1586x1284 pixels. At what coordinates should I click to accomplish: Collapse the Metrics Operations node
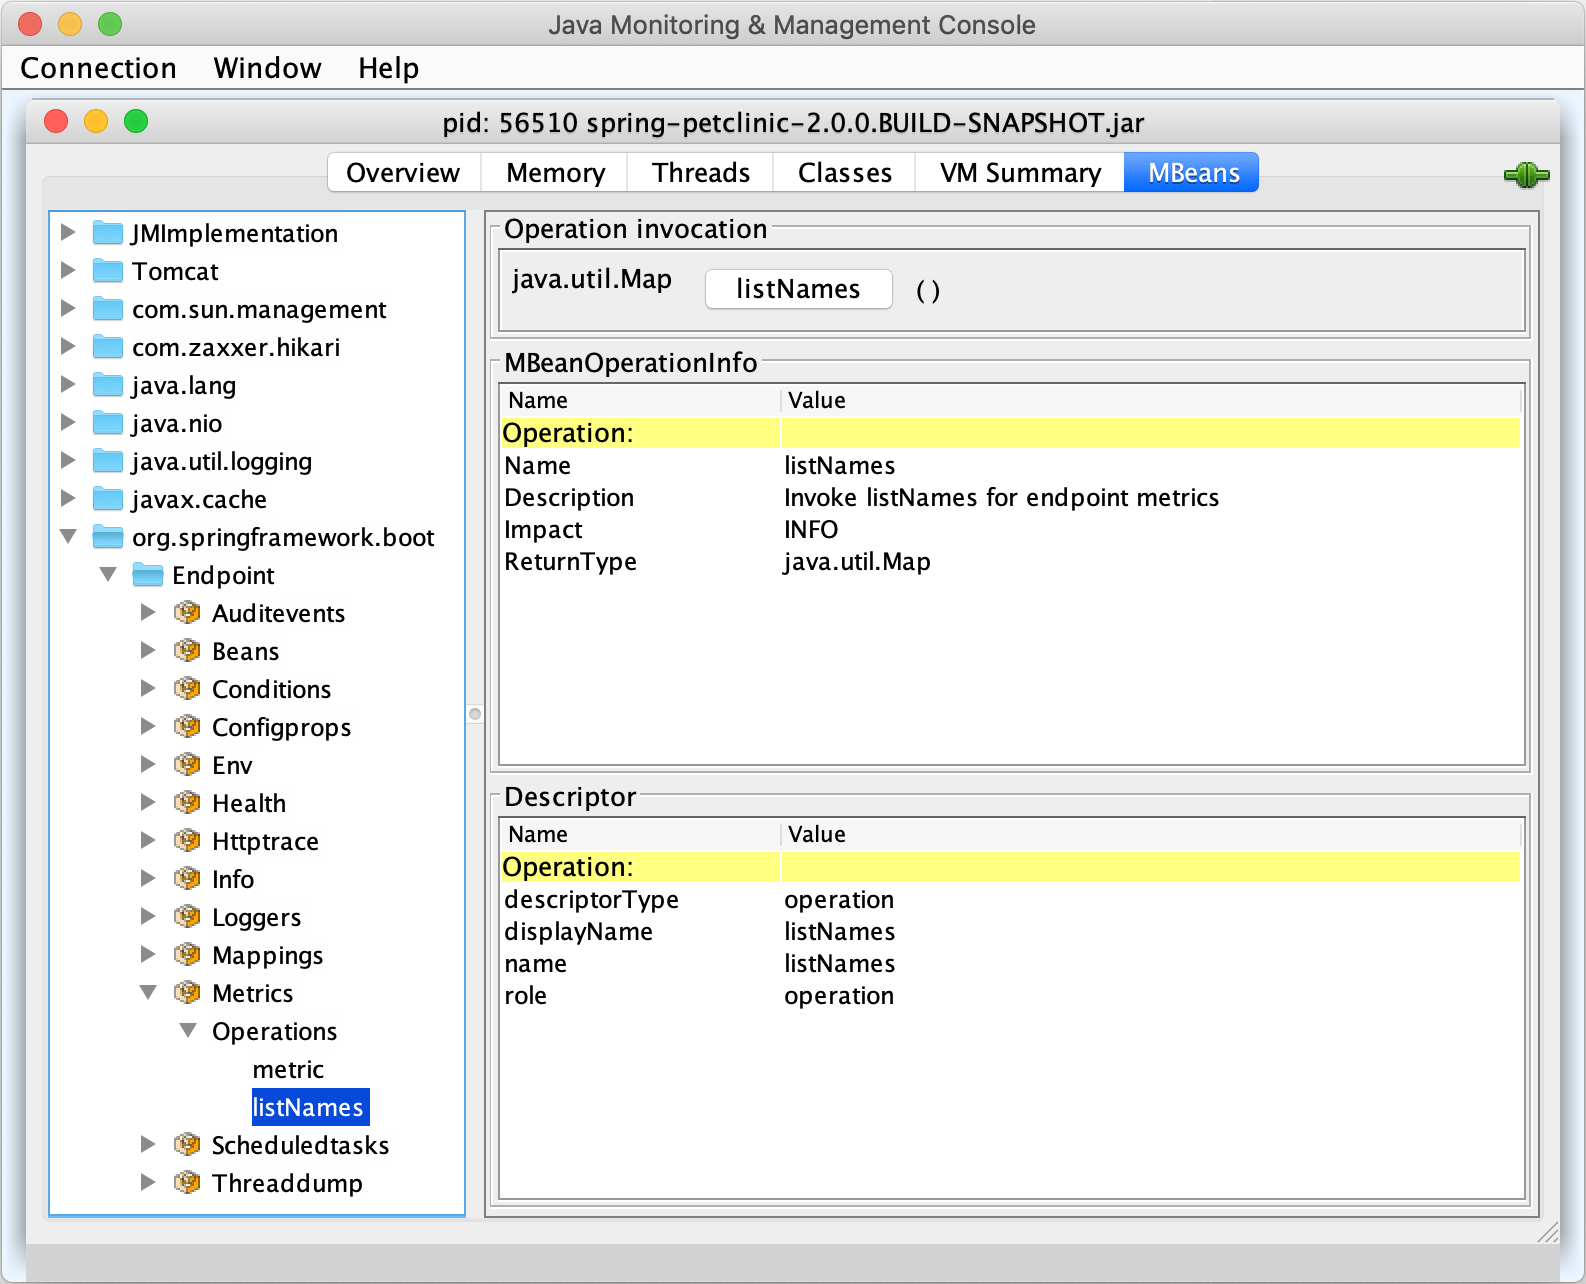[188, 1031]
